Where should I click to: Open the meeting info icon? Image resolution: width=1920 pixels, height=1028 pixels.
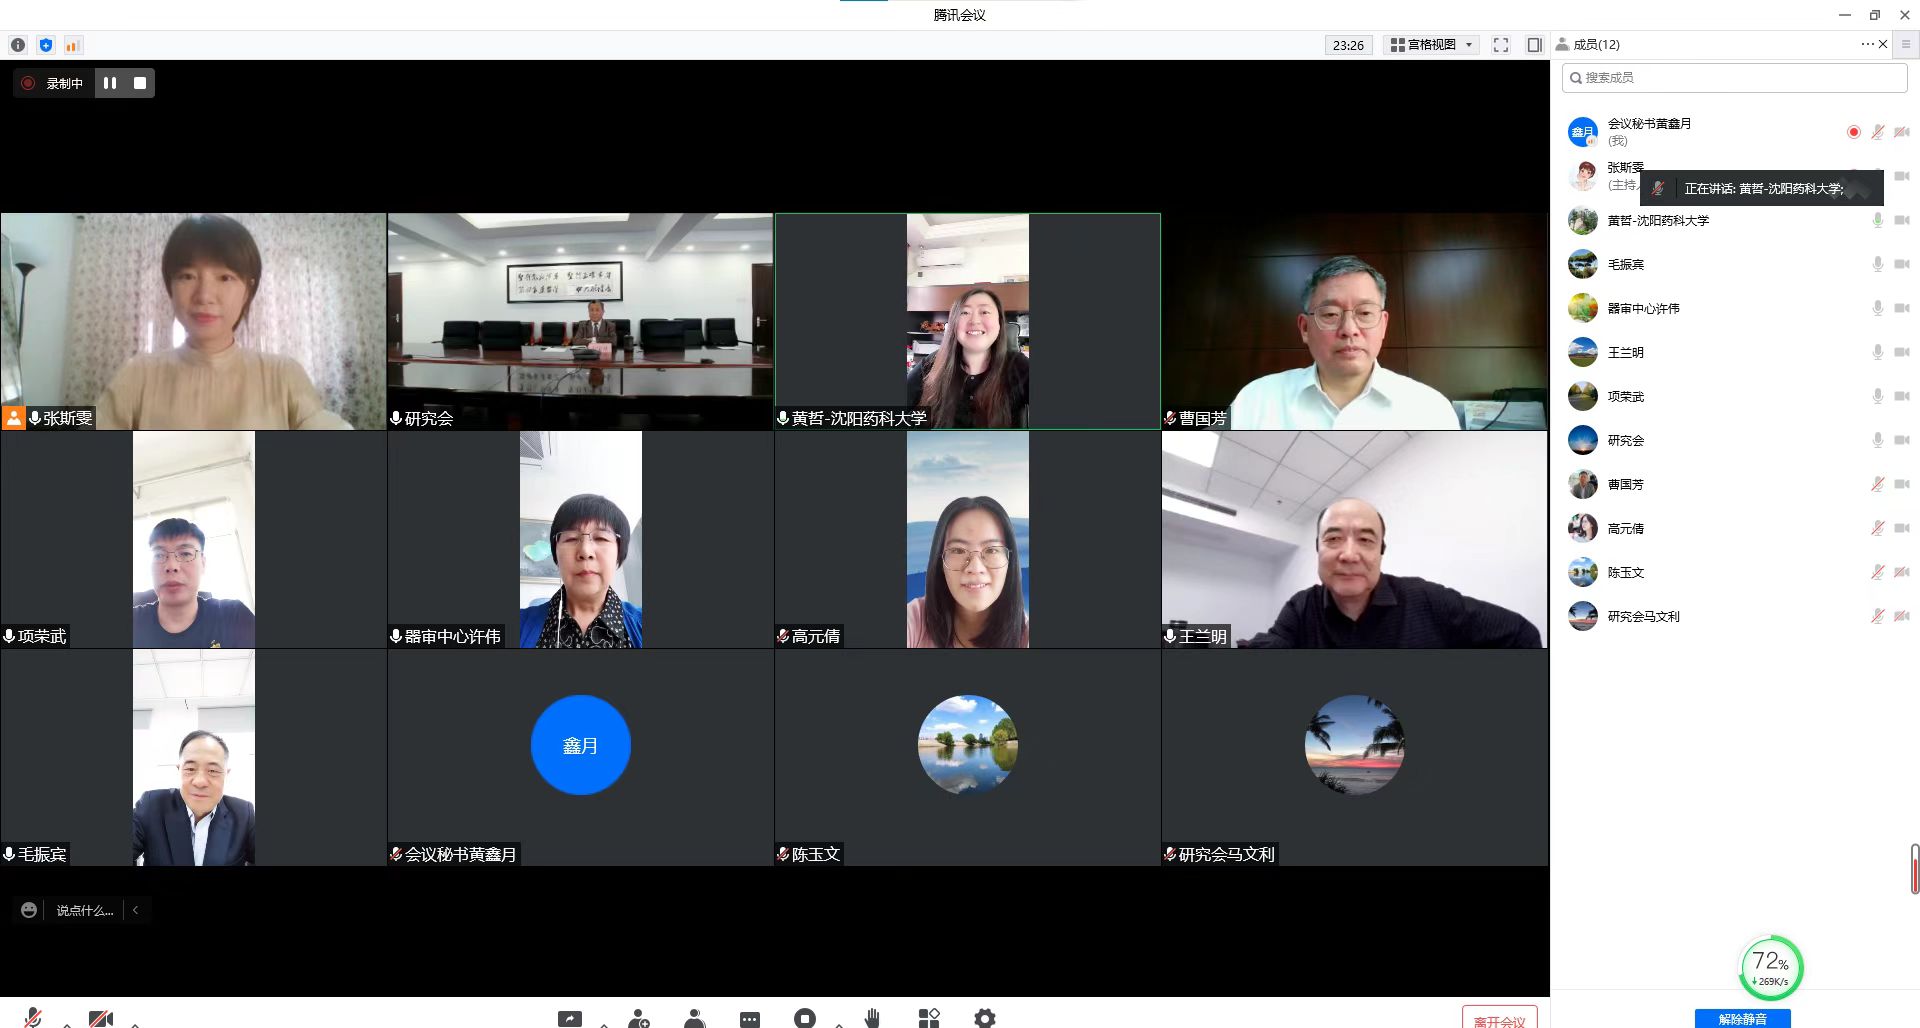click(18, 45)
